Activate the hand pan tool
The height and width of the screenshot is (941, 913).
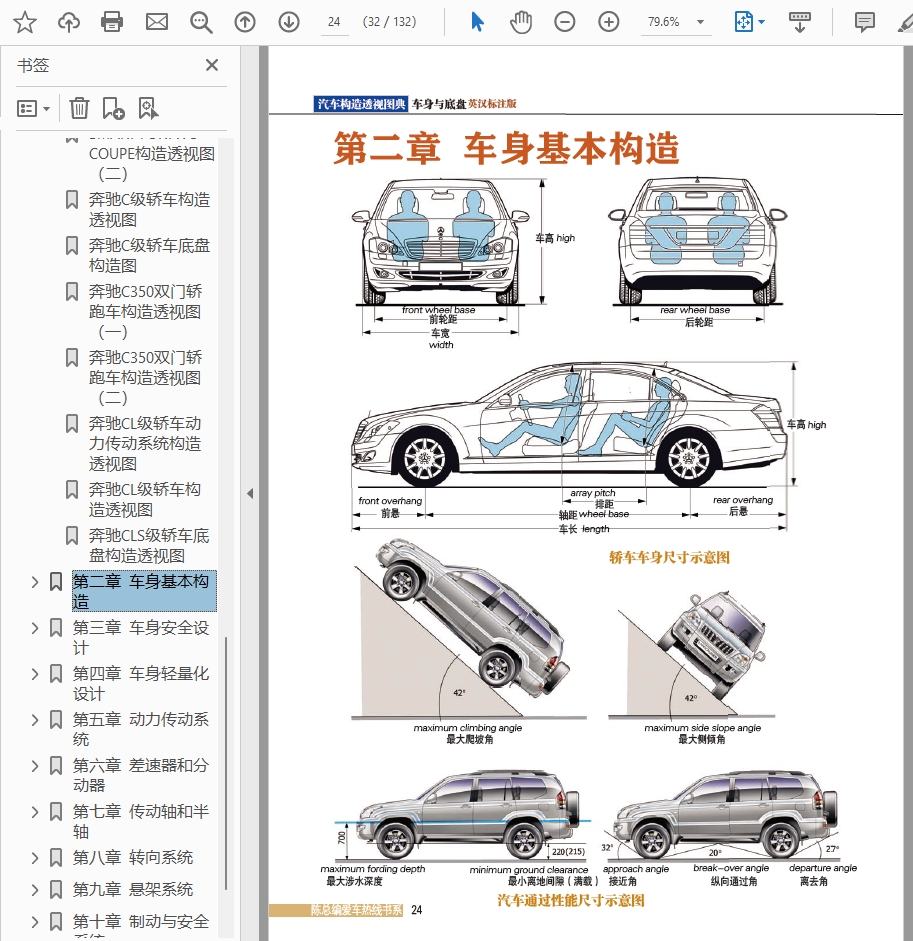521,22
